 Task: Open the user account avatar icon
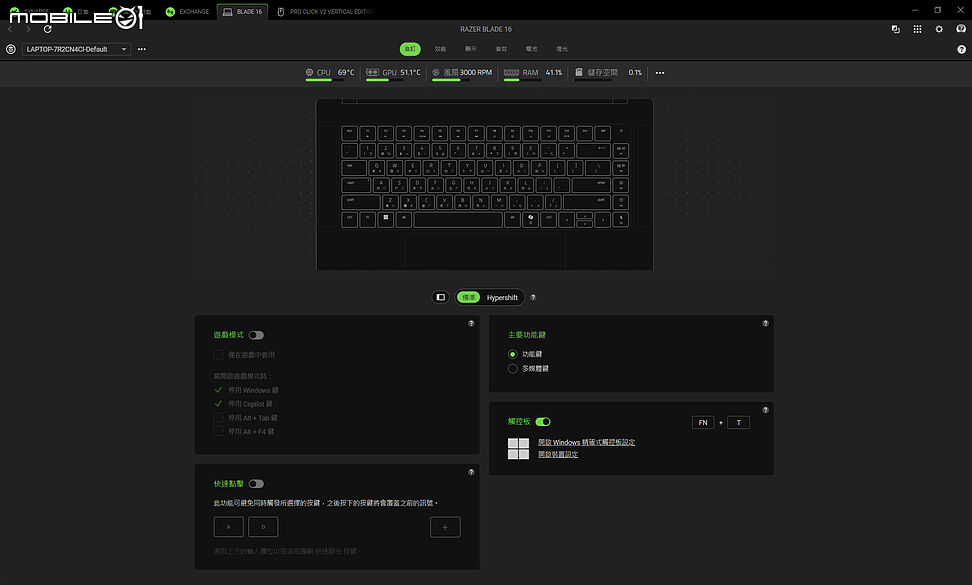point(961,29)
